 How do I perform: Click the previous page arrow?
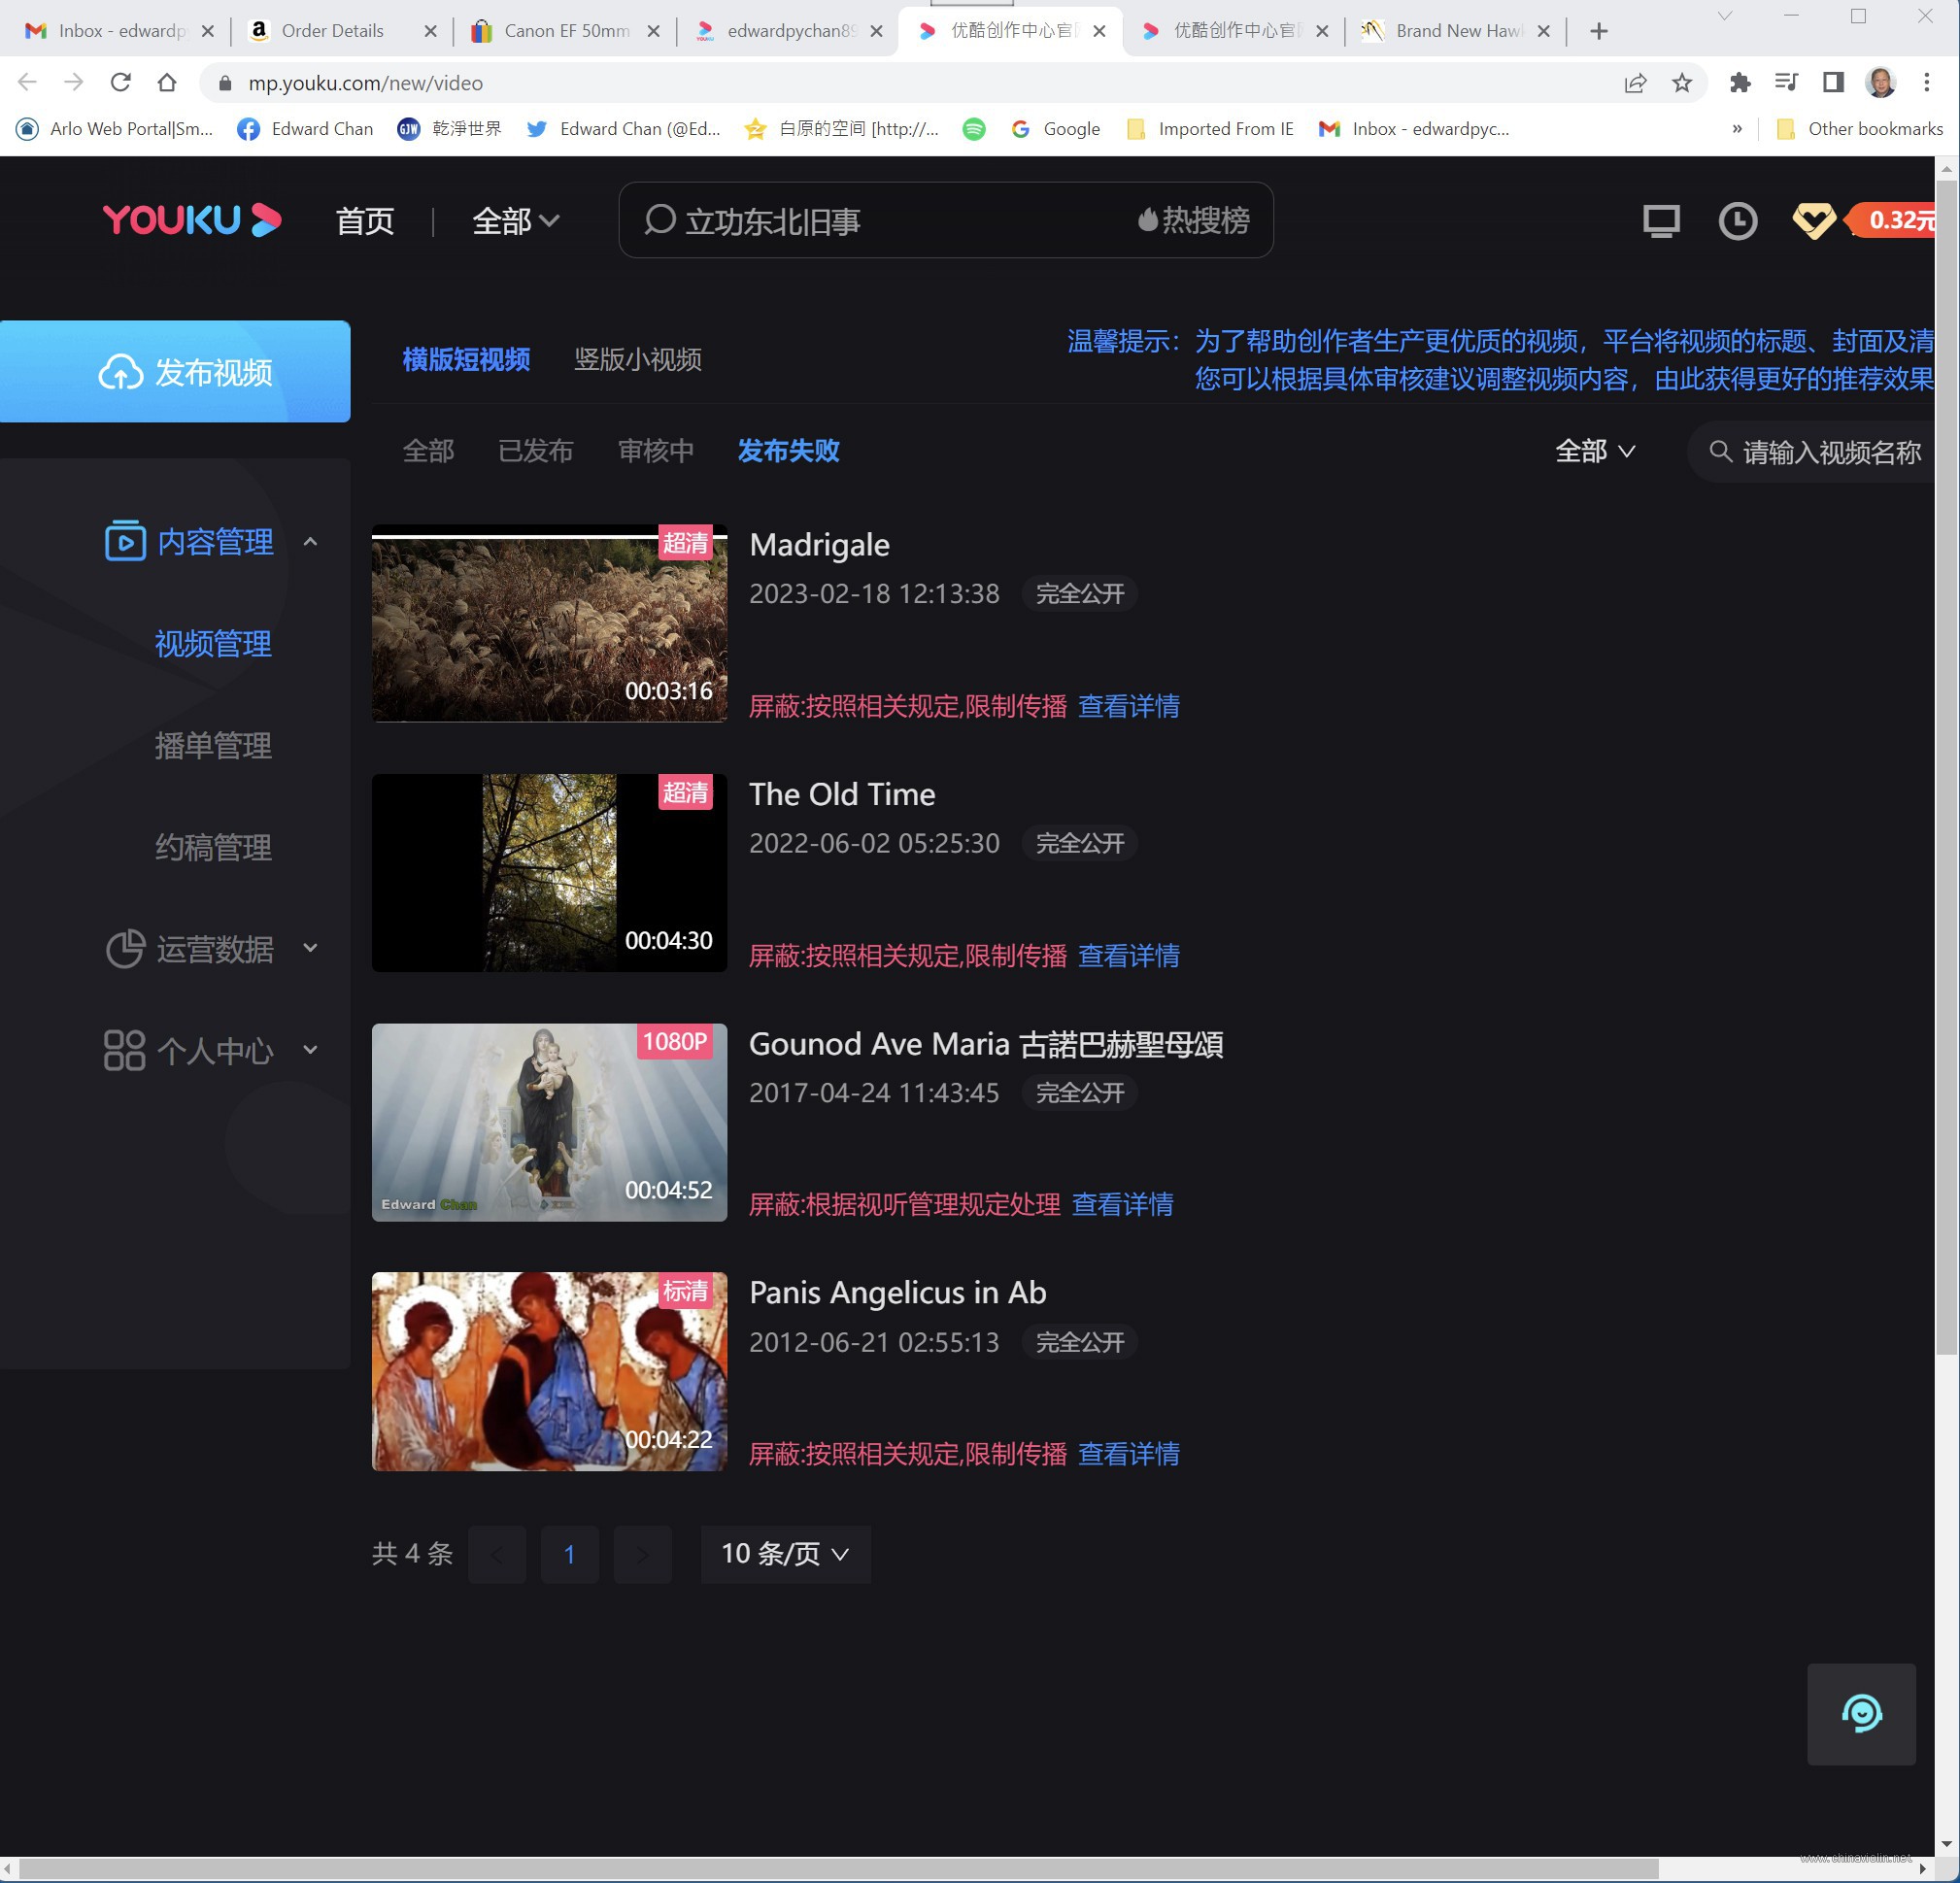tap(497, 1553)
